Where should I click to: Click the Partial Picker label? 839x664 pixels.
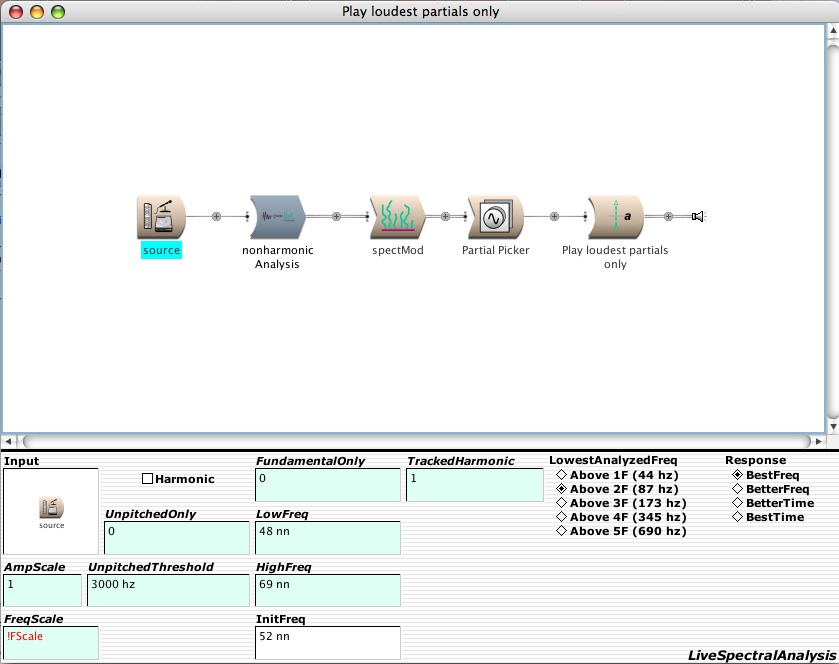pyautogui.click(x=495, y=250)
